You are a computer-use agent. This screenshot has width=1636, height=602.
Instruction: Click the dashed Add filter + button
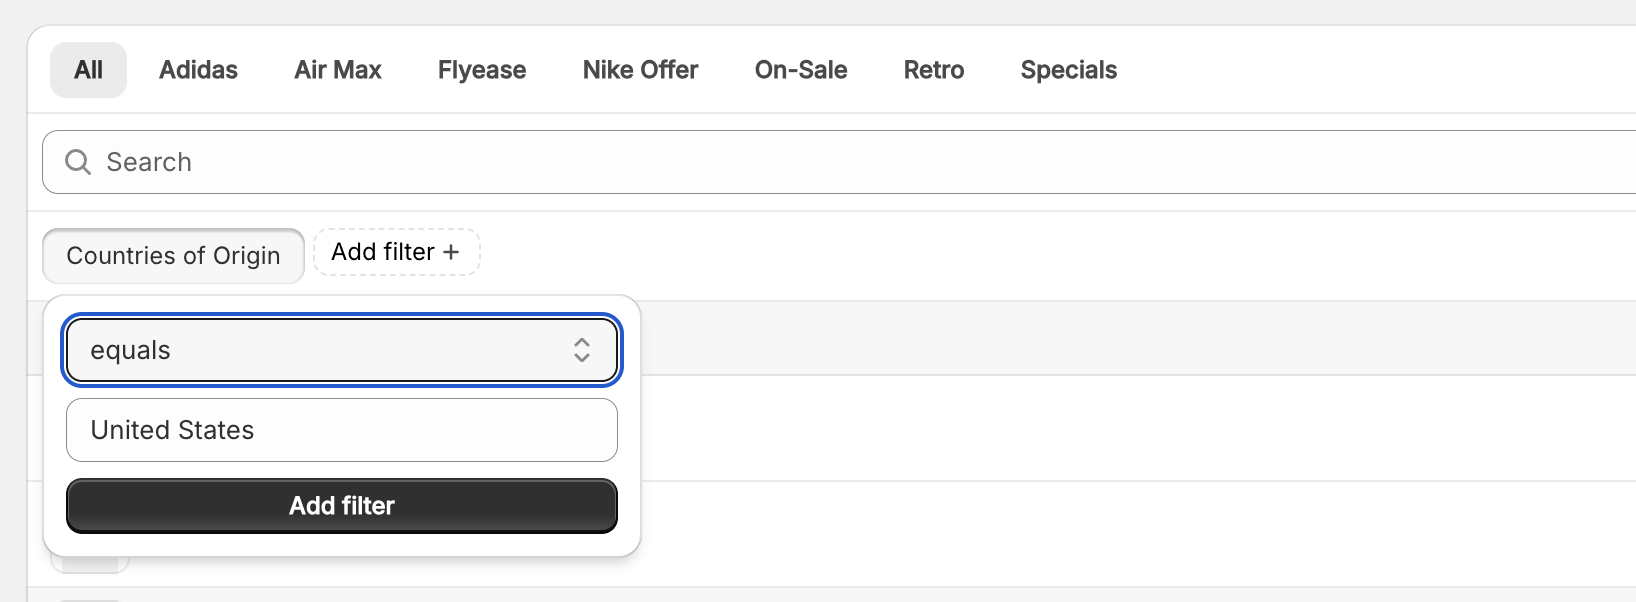[x=397, y=252]
